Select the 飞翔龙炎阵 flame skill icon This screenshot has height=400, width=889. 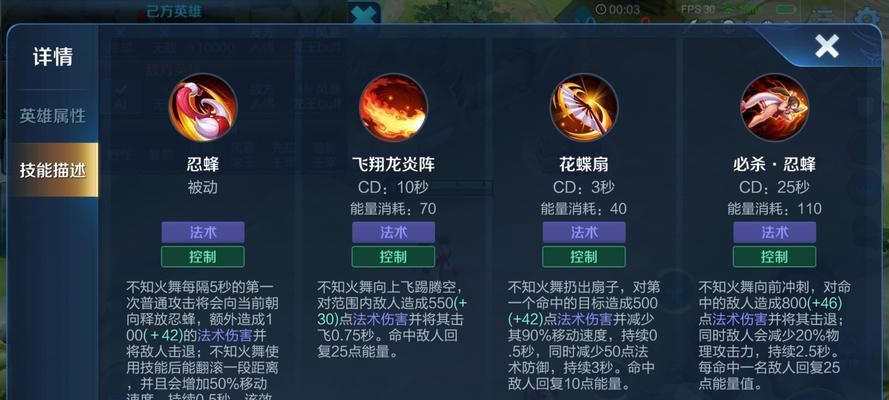393,108
